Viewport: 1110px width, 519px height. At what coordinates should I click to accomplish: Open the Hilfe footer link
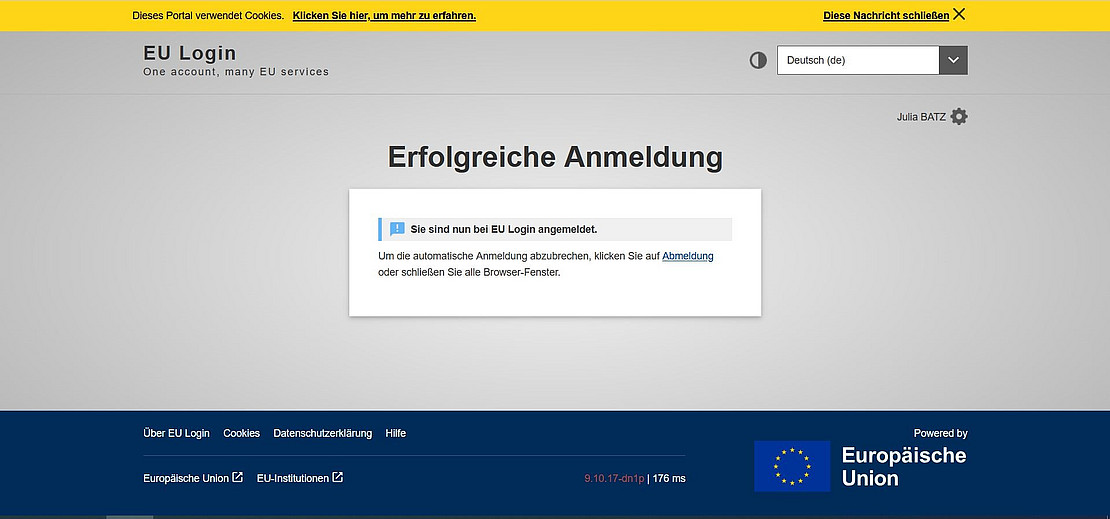click(395, 433)
